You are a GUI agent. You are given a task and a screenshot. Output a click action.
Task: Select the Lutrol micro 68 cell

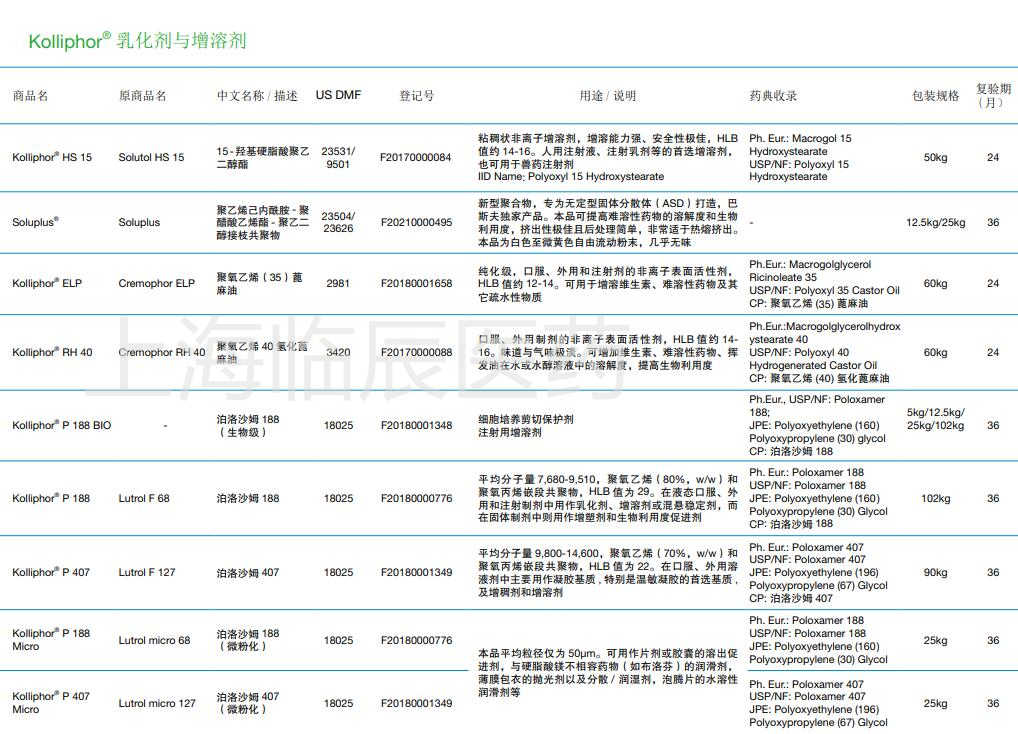coord(154,641)
